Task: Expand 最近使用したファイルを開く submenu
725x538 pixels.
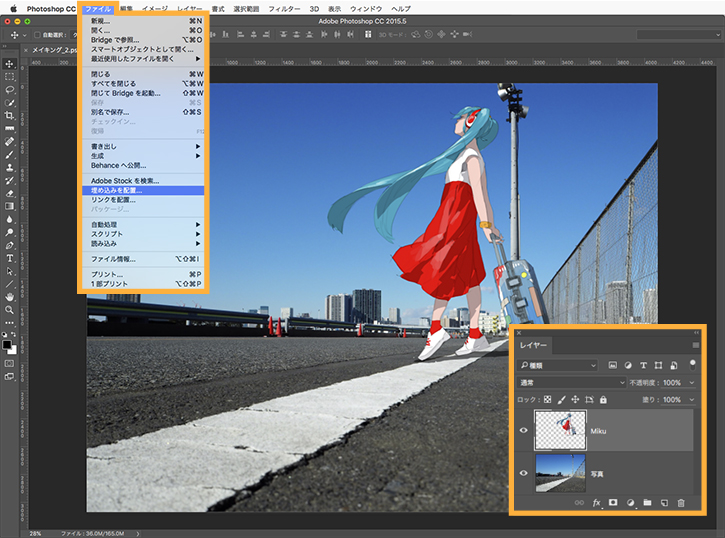Action: pos(143,59)
